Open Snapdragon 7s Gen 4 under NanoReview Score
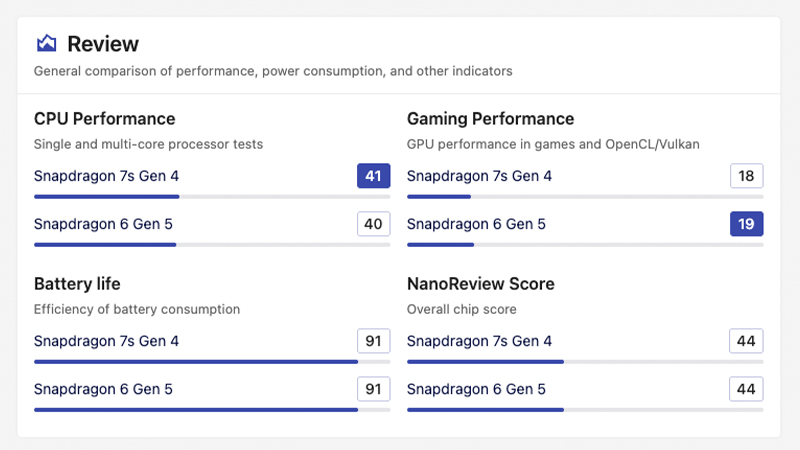 479,341
